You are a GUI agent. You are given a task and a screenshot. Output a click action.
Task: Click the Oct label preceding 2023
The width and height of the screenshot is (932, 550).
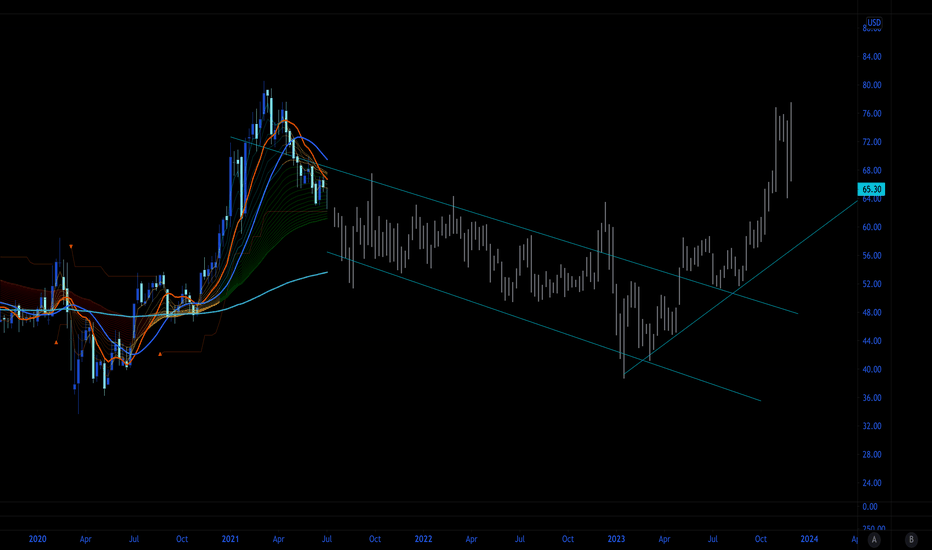(568, 539)
